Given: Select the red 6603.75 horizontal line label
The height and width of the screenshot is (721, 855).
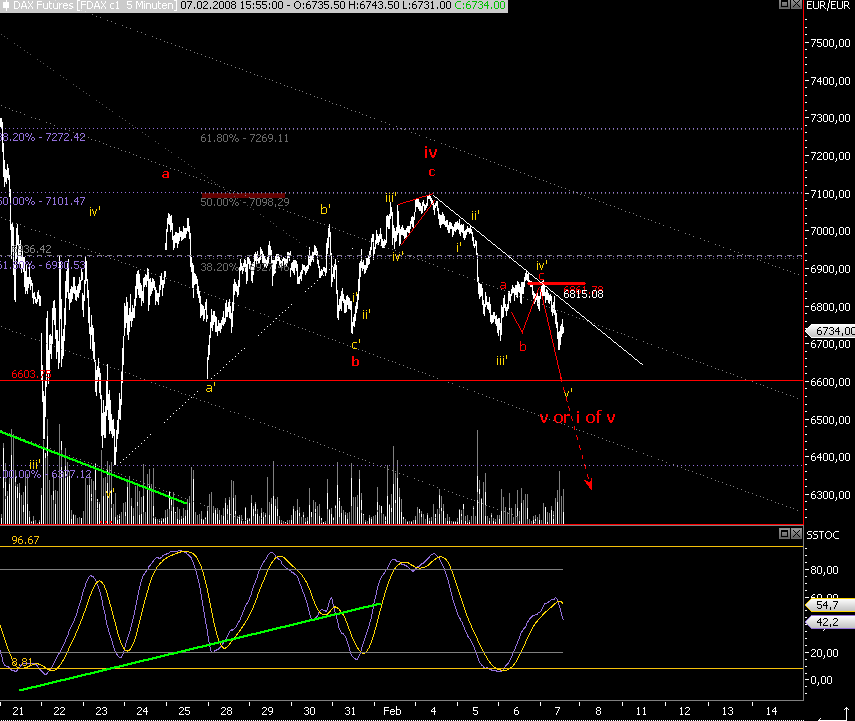Looking at the screenshot, I should [31, 374].
